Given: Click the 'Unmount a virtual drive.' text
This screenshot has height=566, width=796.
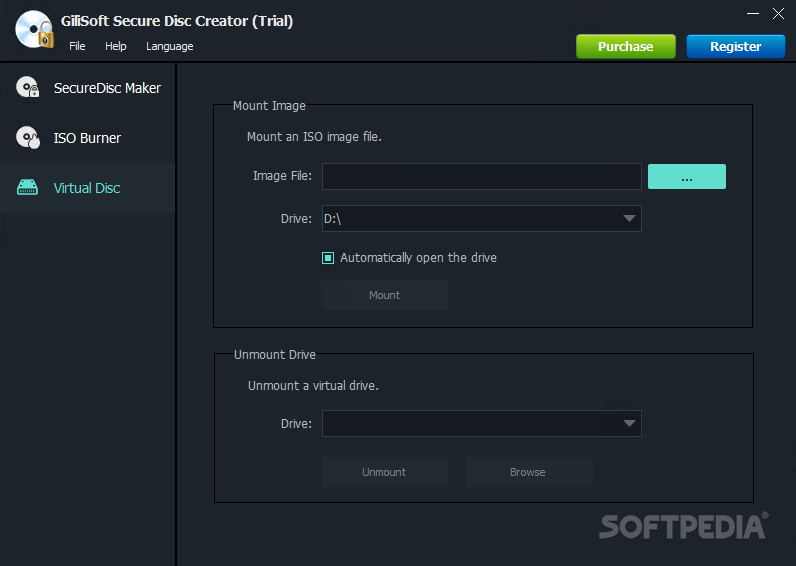Looking at the screenshot, I should tap(313, 386).
